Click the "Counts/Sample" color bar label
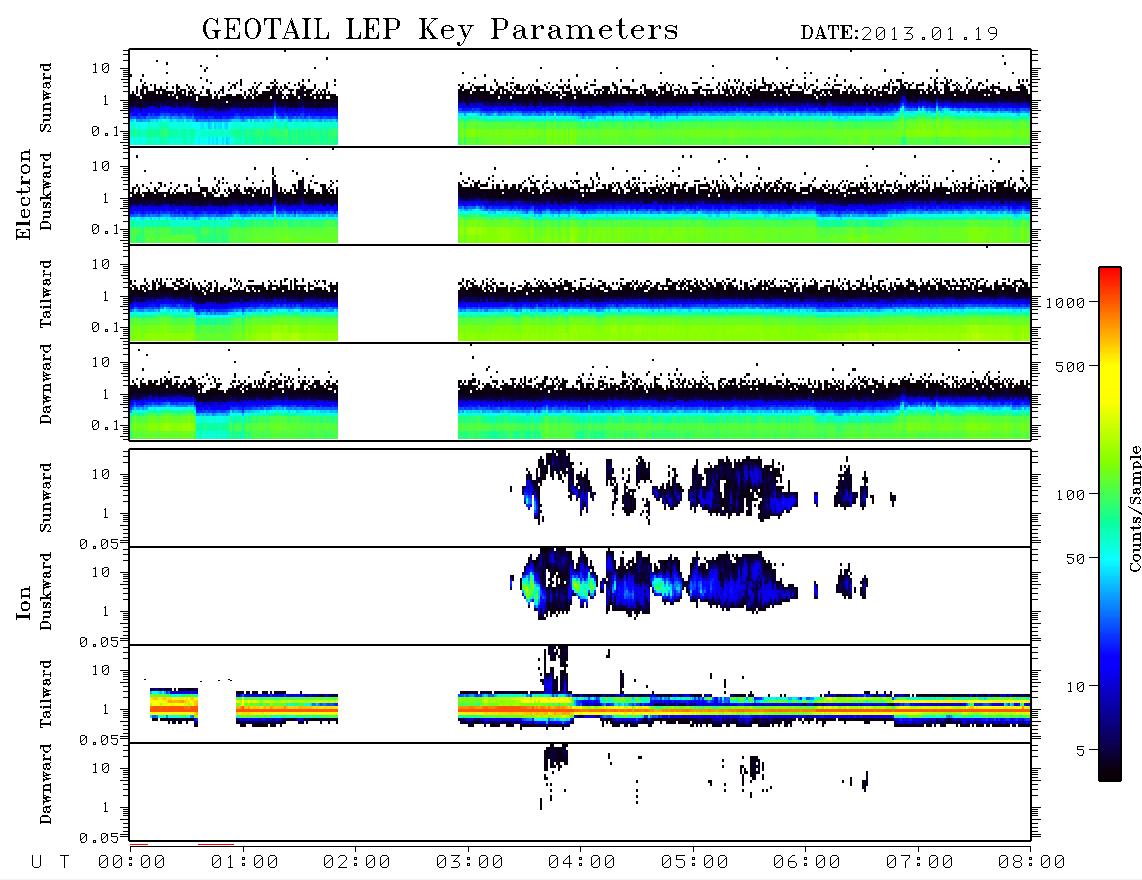The width and height of the screenshot is (1142, 880). point(1134,508)
